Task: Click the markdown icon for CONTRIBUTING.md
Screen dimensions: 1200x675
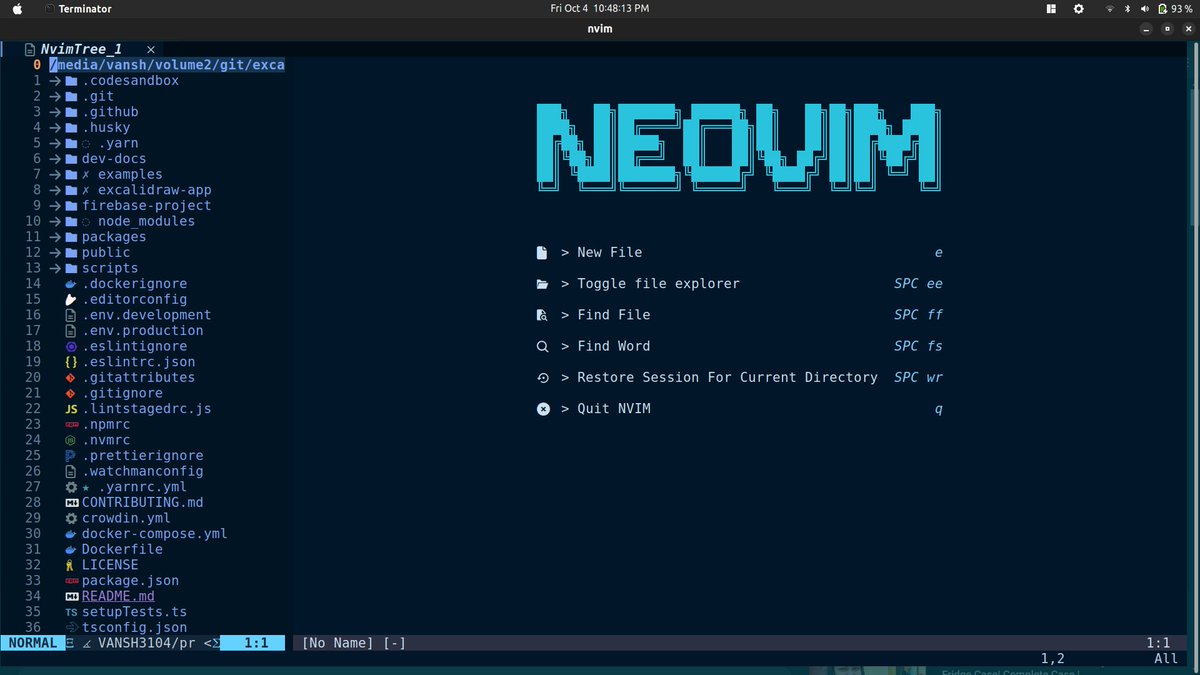Action: pos(71,503)
